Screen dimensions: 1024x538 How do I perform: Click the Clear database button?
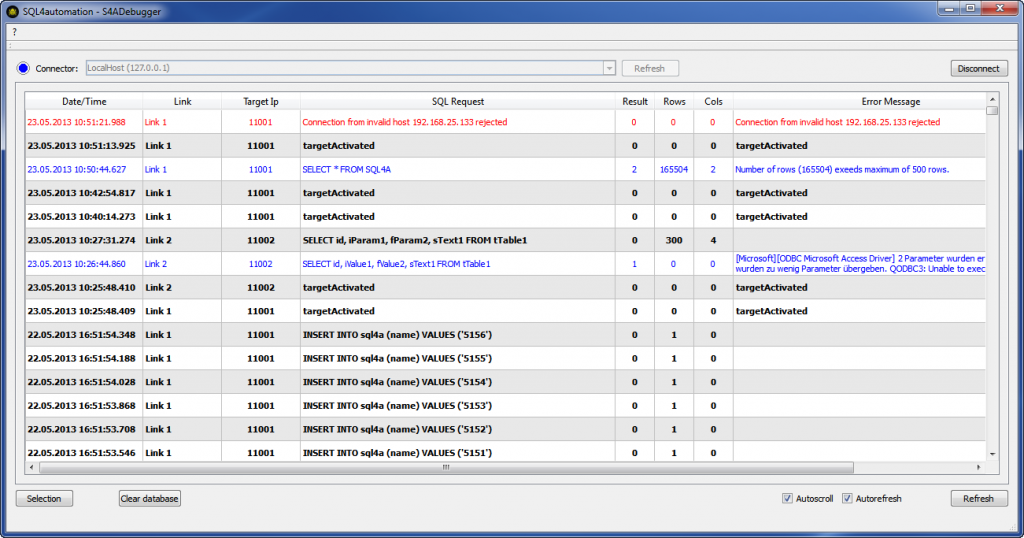pyautogui.click(x=150, y=498)
